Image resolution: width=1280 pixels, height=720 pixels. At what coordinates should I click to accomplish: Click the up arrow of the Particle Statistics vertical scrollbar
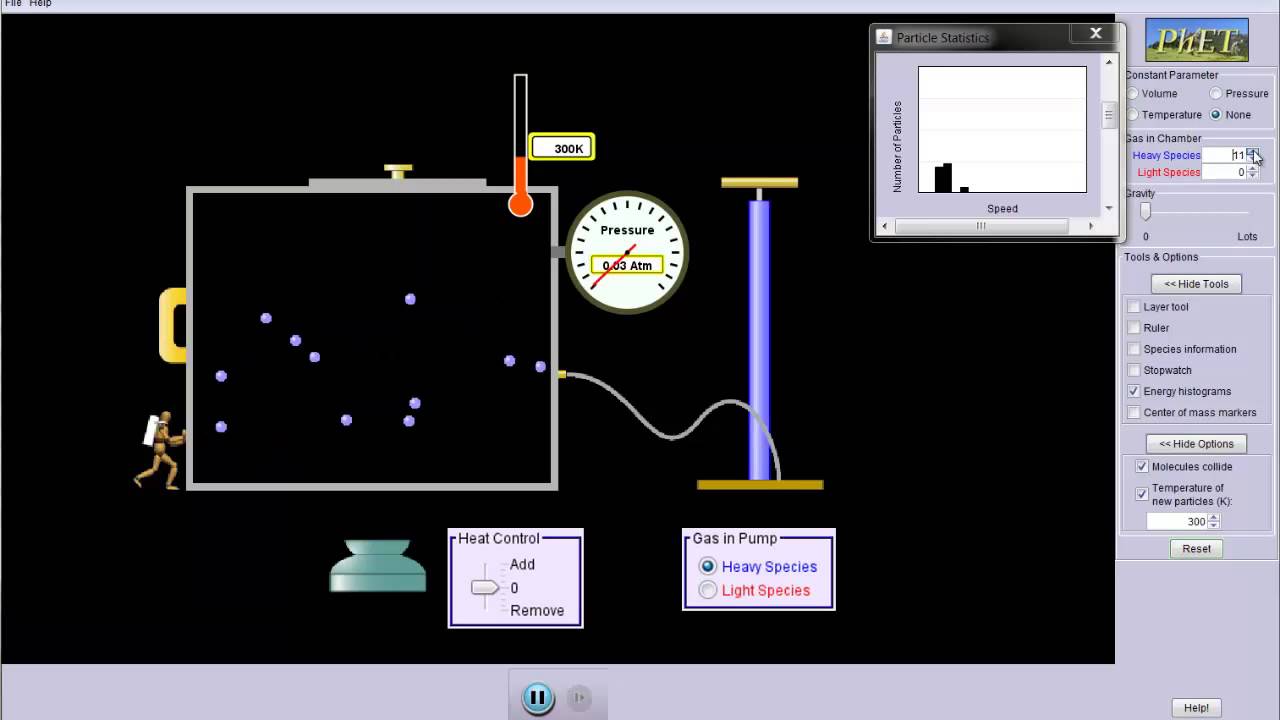(x=1108, y=62)
